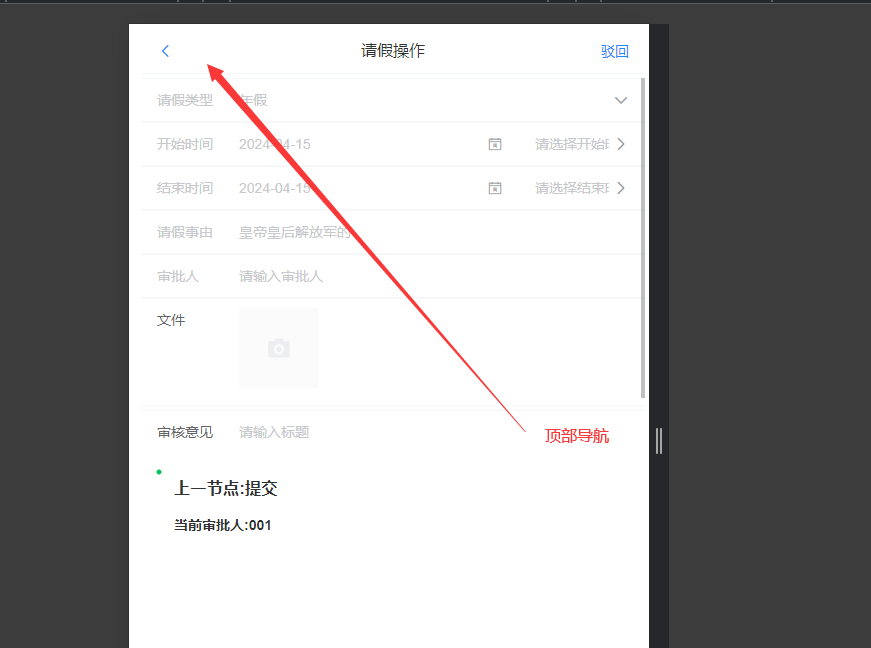871x648 pixels.
Task: Click the 请选择开始 time placeholder text
Action: [572, 144]
